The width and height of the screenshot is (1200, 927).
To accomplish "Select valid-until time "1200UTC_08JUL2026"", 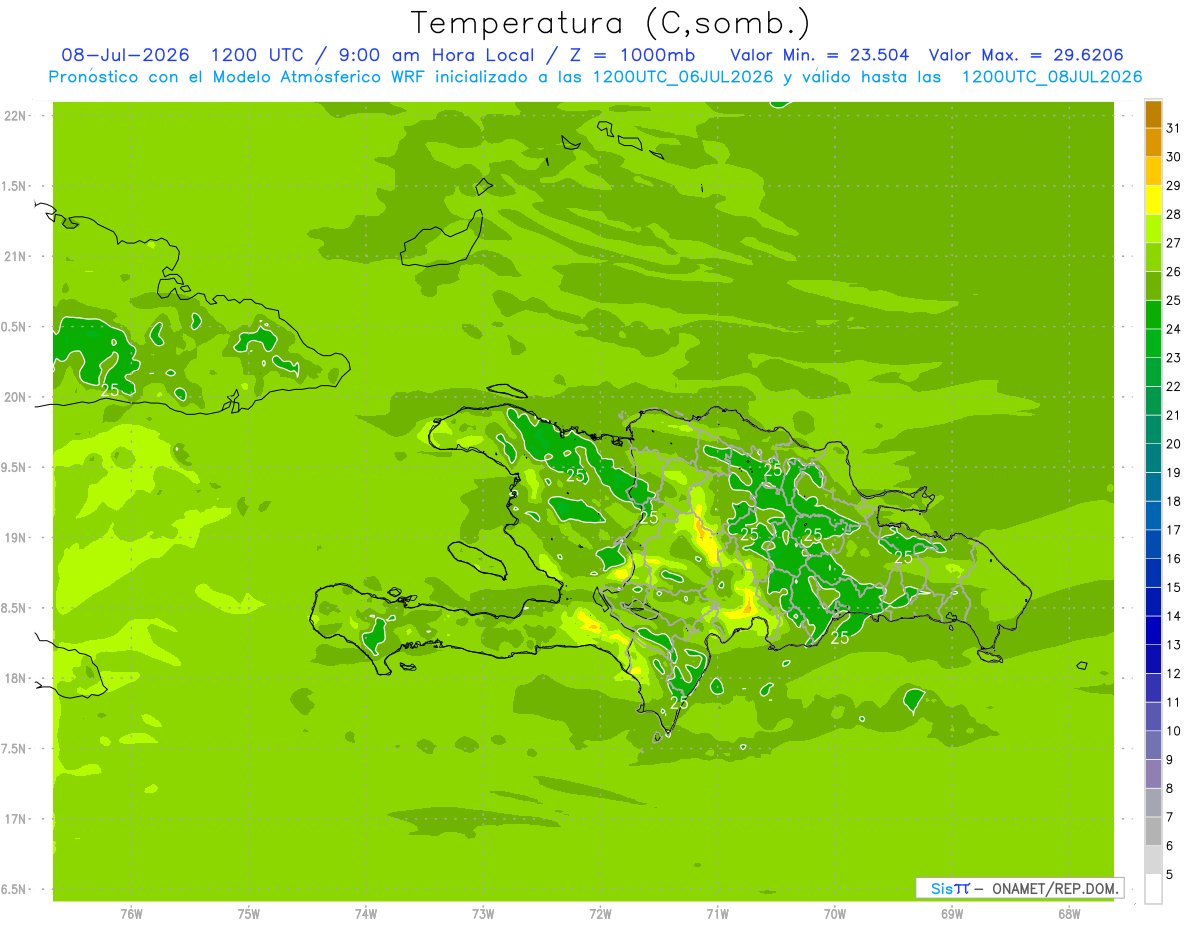I will [x=1052, y=77].
